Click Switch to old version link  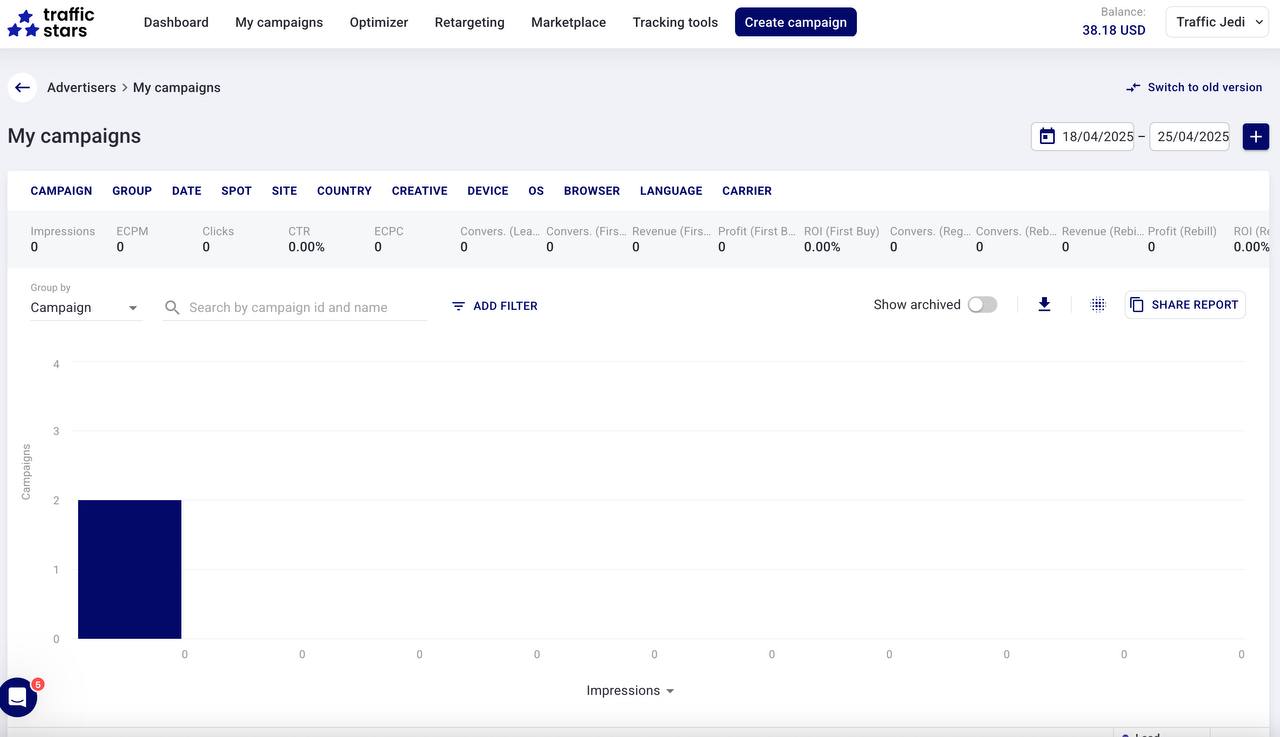click(1194, 88)
